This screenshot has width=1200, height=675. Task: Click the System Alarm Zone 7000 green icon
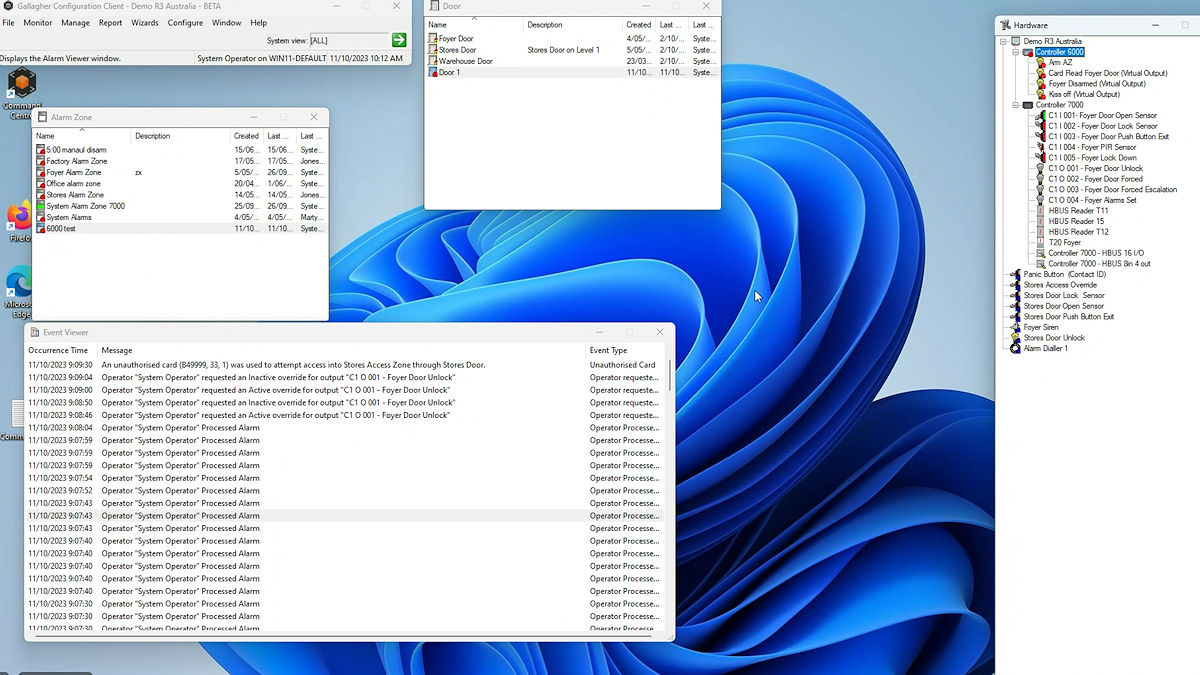(x=41, y=206)
